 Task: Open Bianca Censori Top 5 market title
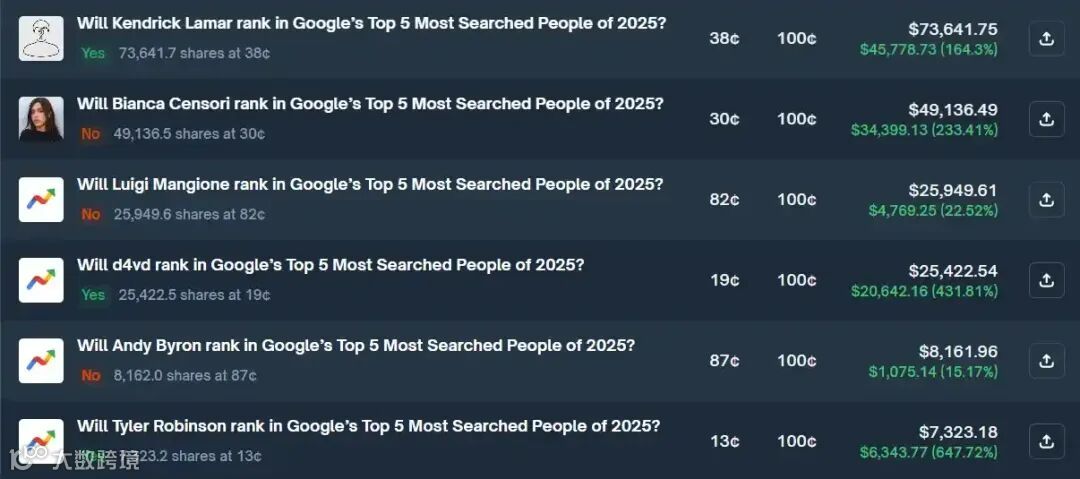point(370,104)
